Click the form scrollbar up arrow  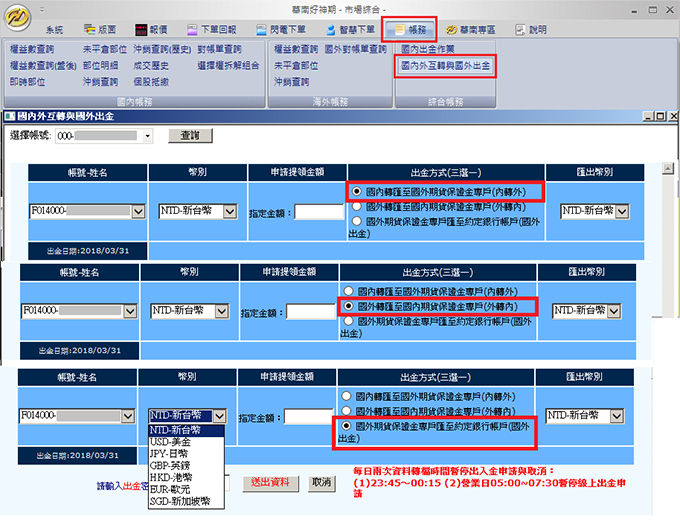(668, 169)
